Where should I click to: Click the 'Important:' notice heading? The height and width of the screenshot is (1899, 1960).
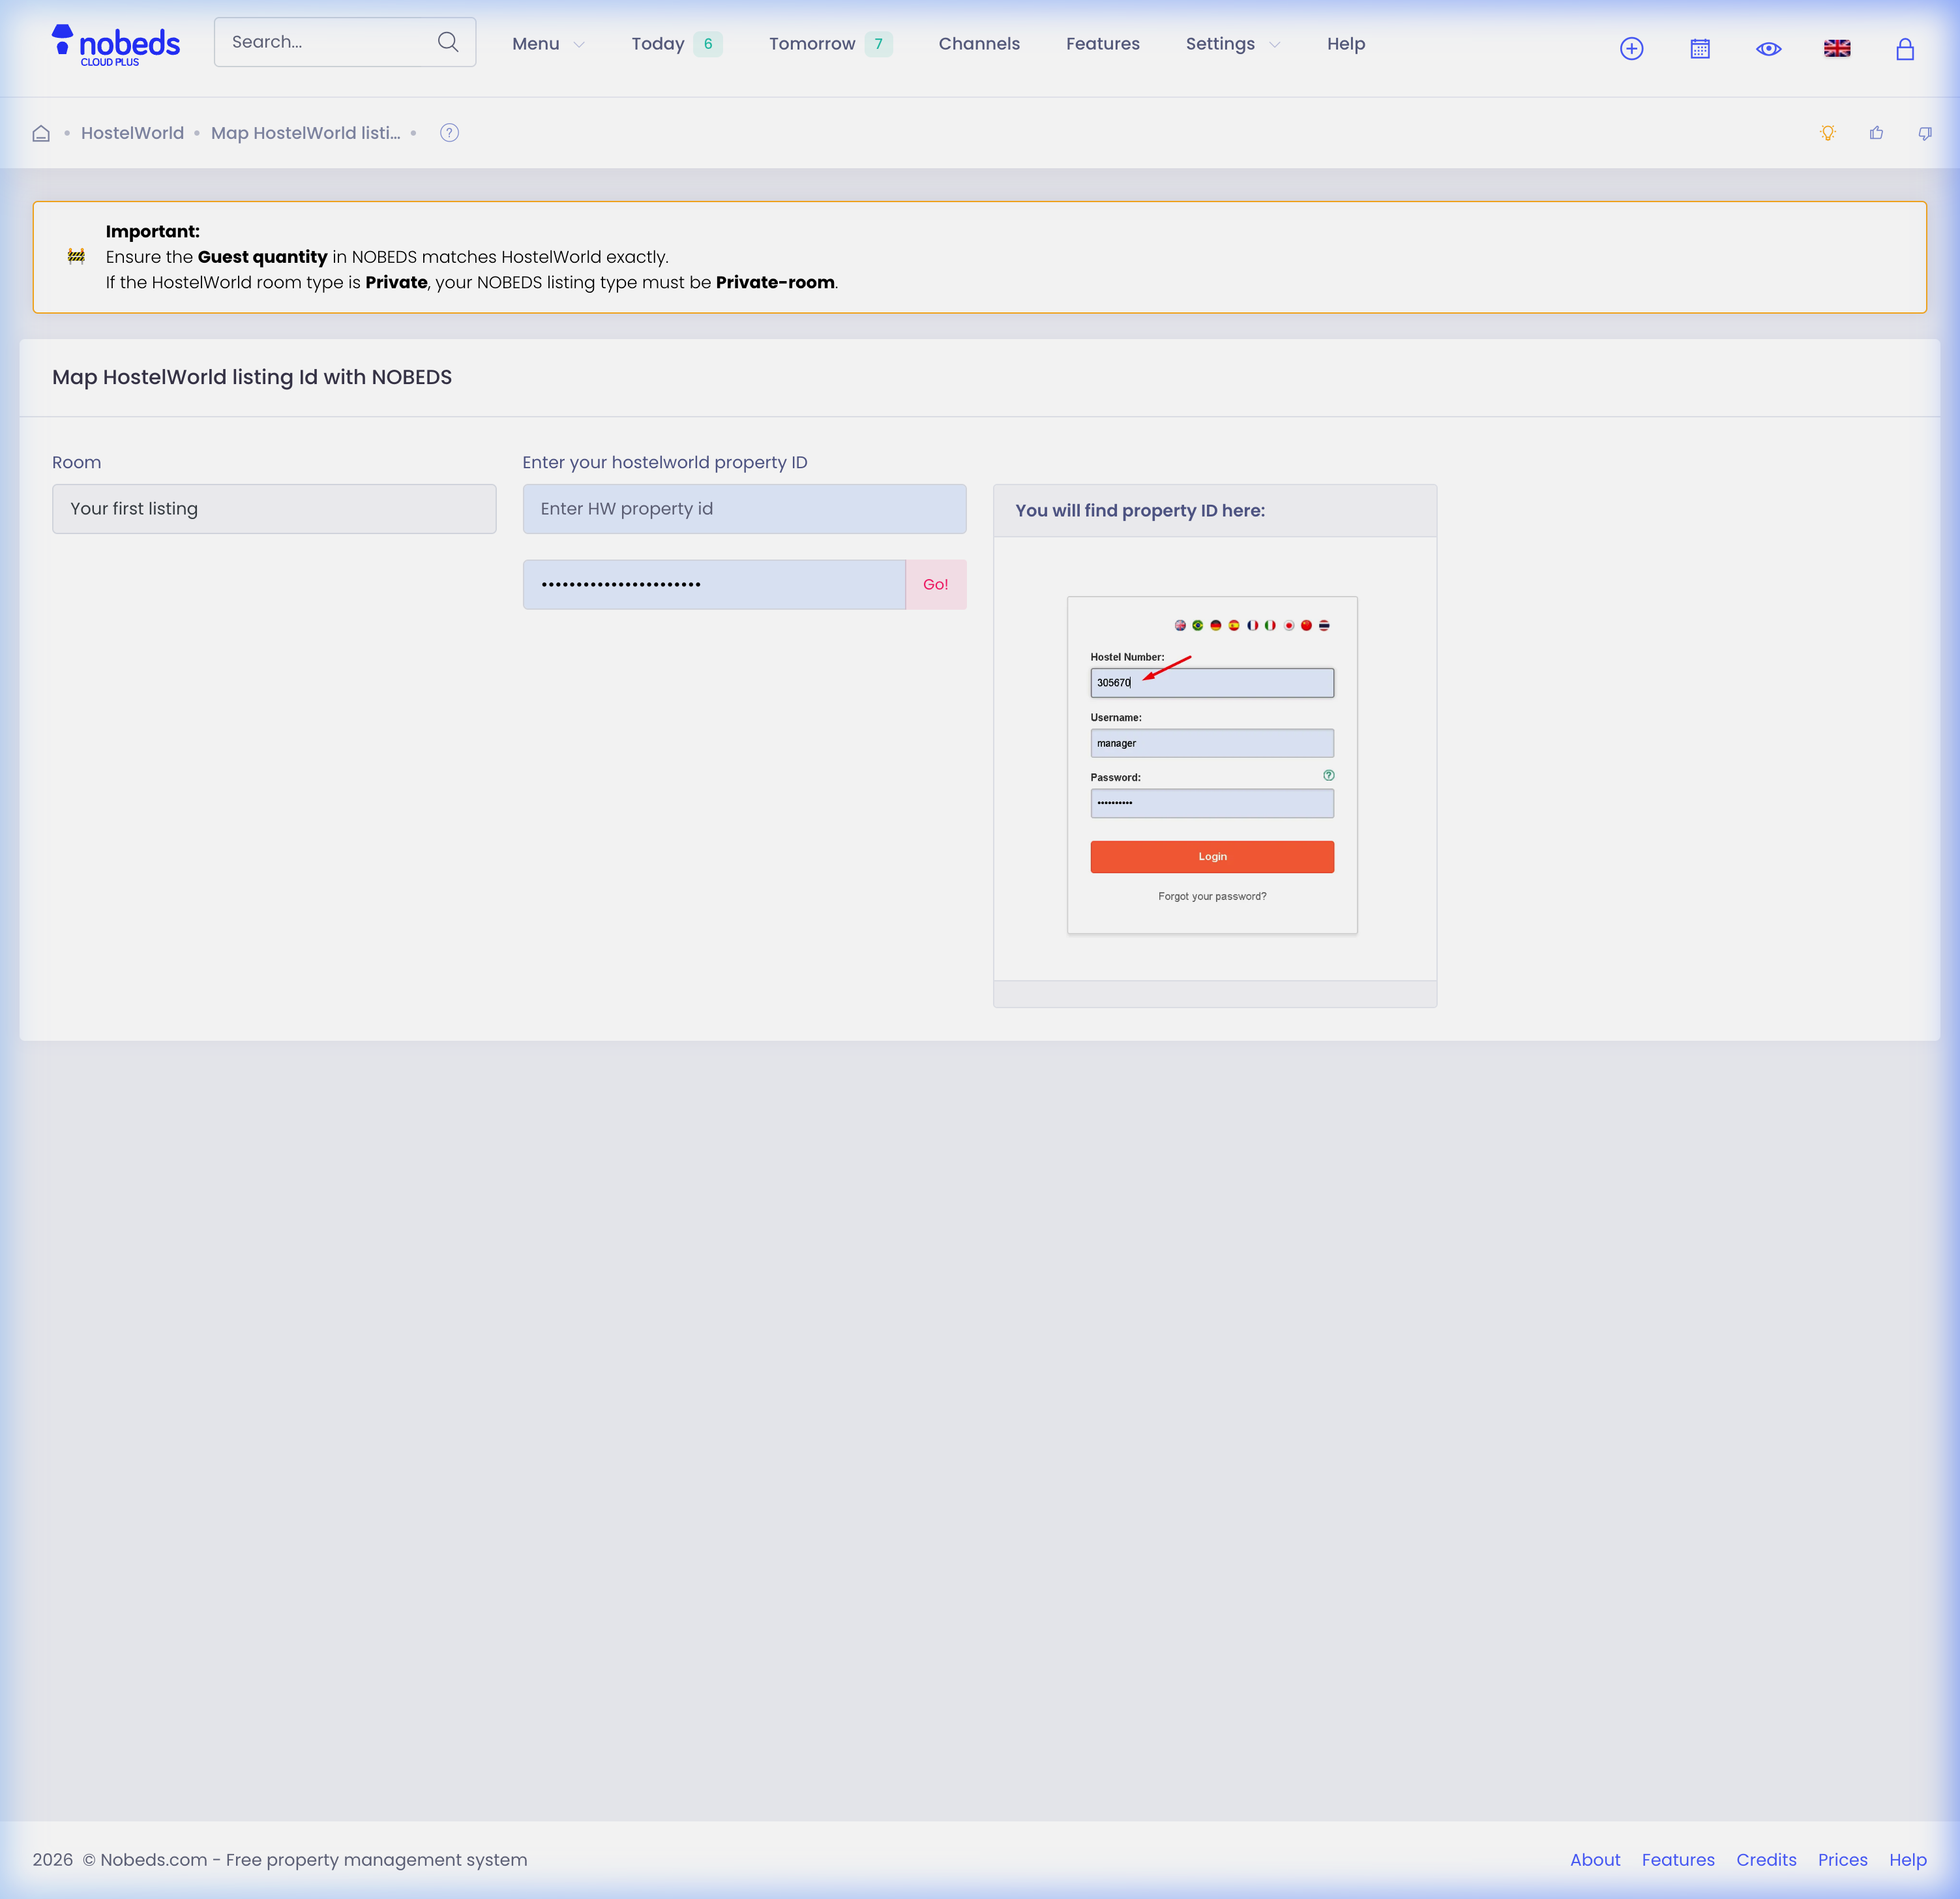click(x=153, y=231)
